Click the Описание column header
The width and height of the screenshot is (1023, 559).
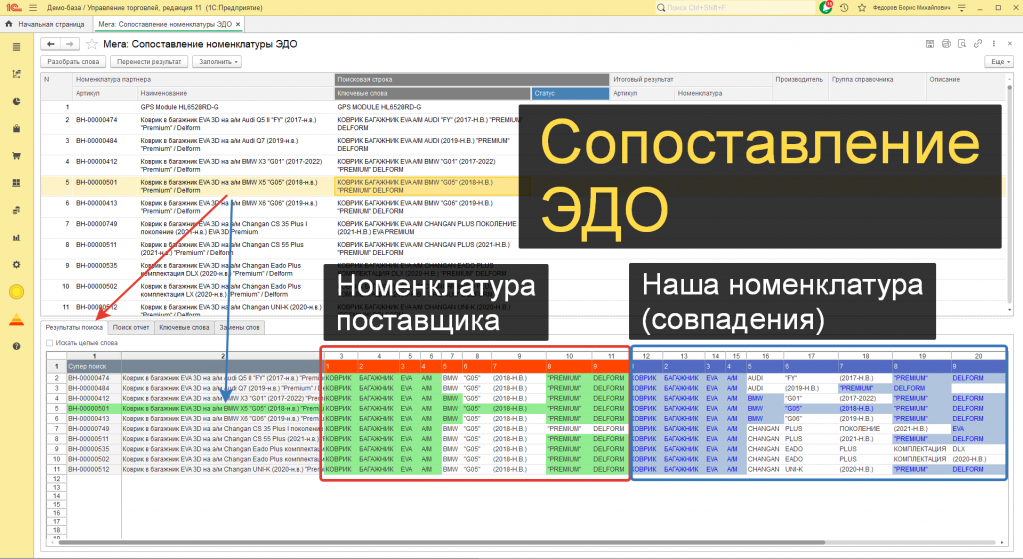point(966,80)
